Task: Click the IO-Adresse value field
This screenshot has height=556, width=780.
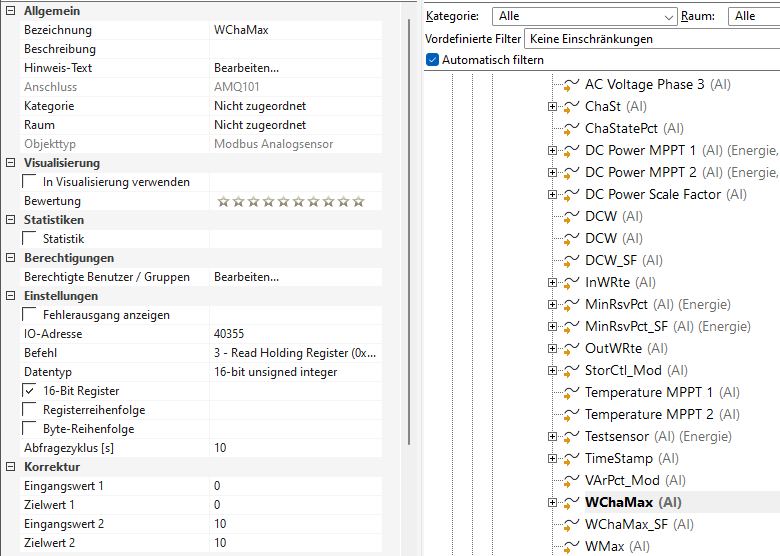Action: [x=300, y=334]
